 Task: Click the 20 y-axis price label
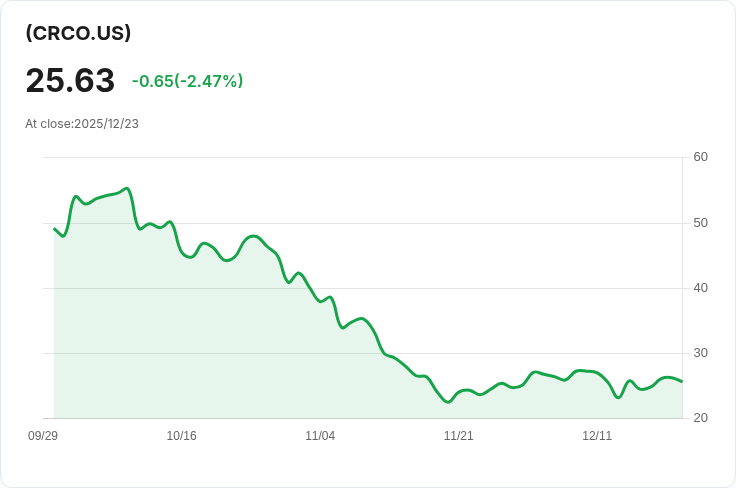point(700,418)
